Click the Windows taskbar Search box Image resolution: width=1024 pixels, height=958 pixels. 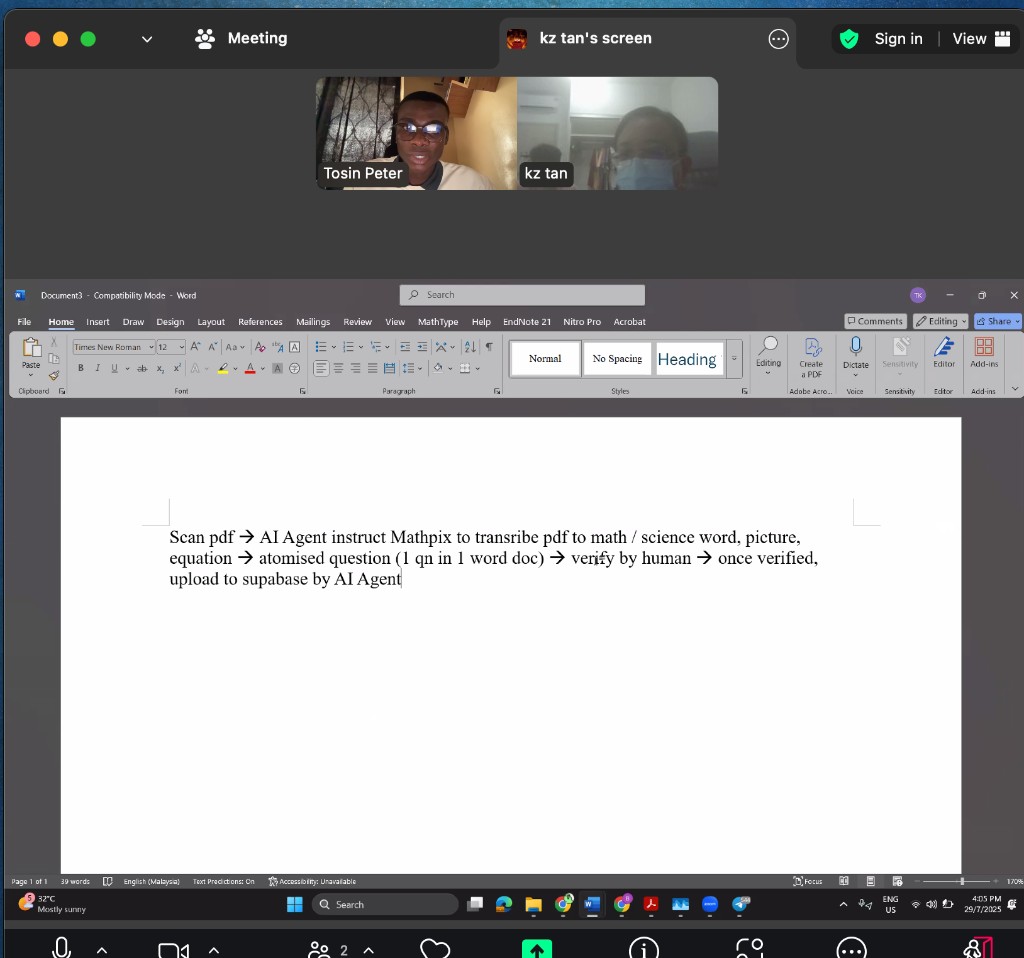(x=385, y=904)
